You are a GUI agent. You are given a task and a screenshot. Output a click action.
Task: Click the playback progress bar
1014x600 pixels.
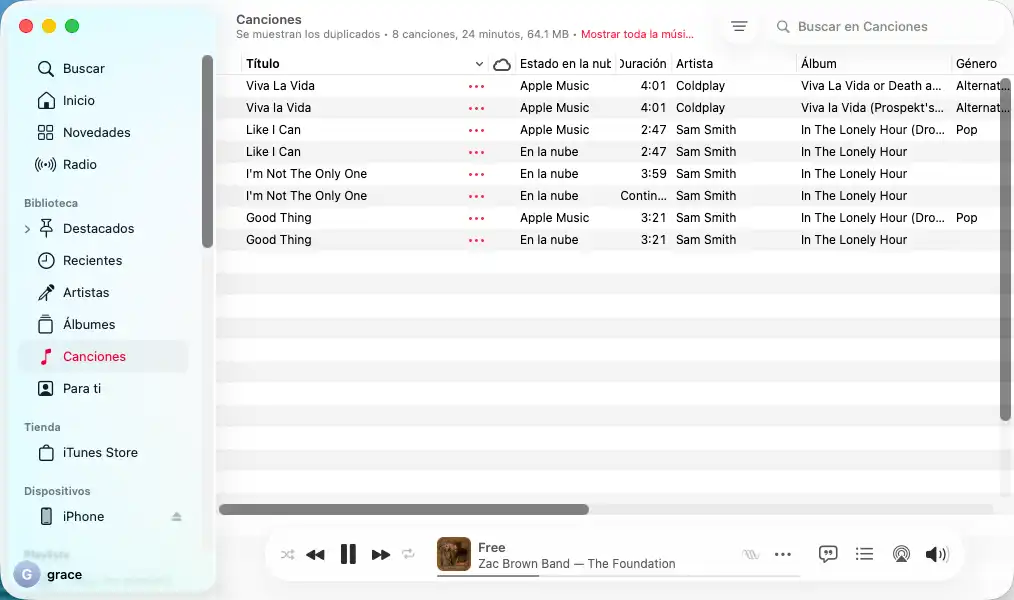(618, 575)
